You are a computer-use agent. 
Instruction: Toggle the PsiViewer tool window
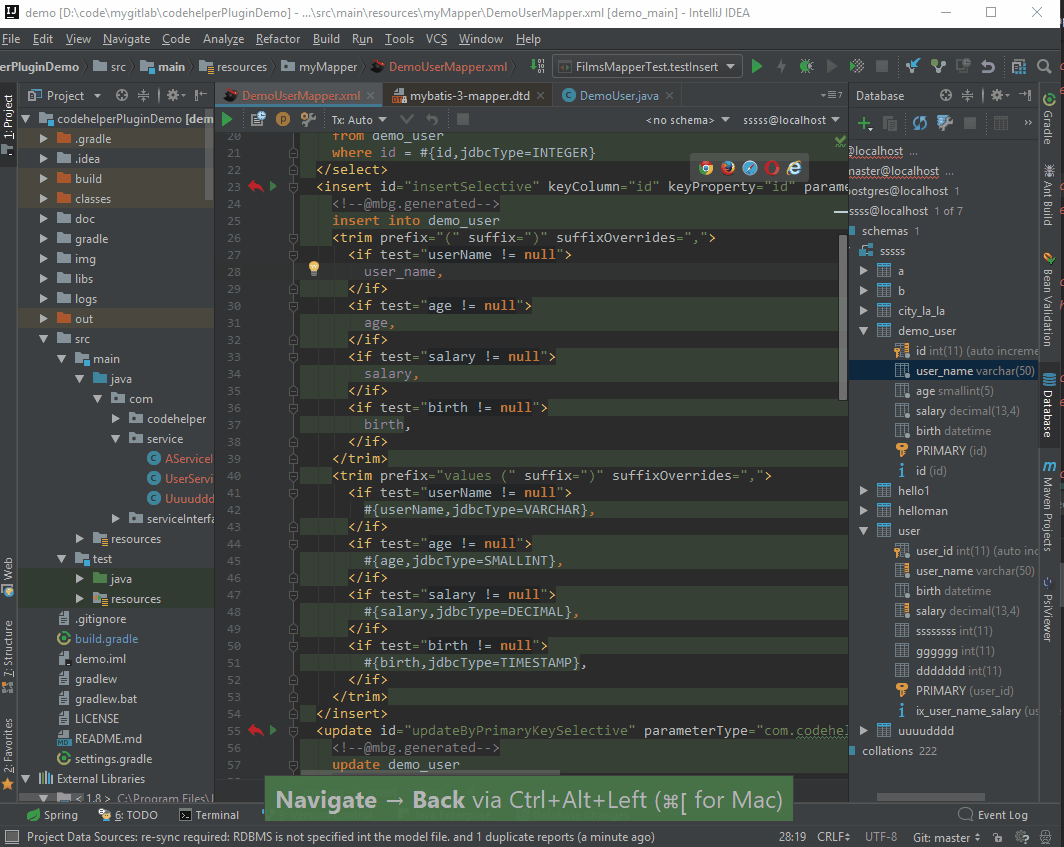pyautogui.click(x=1049, y=610)
